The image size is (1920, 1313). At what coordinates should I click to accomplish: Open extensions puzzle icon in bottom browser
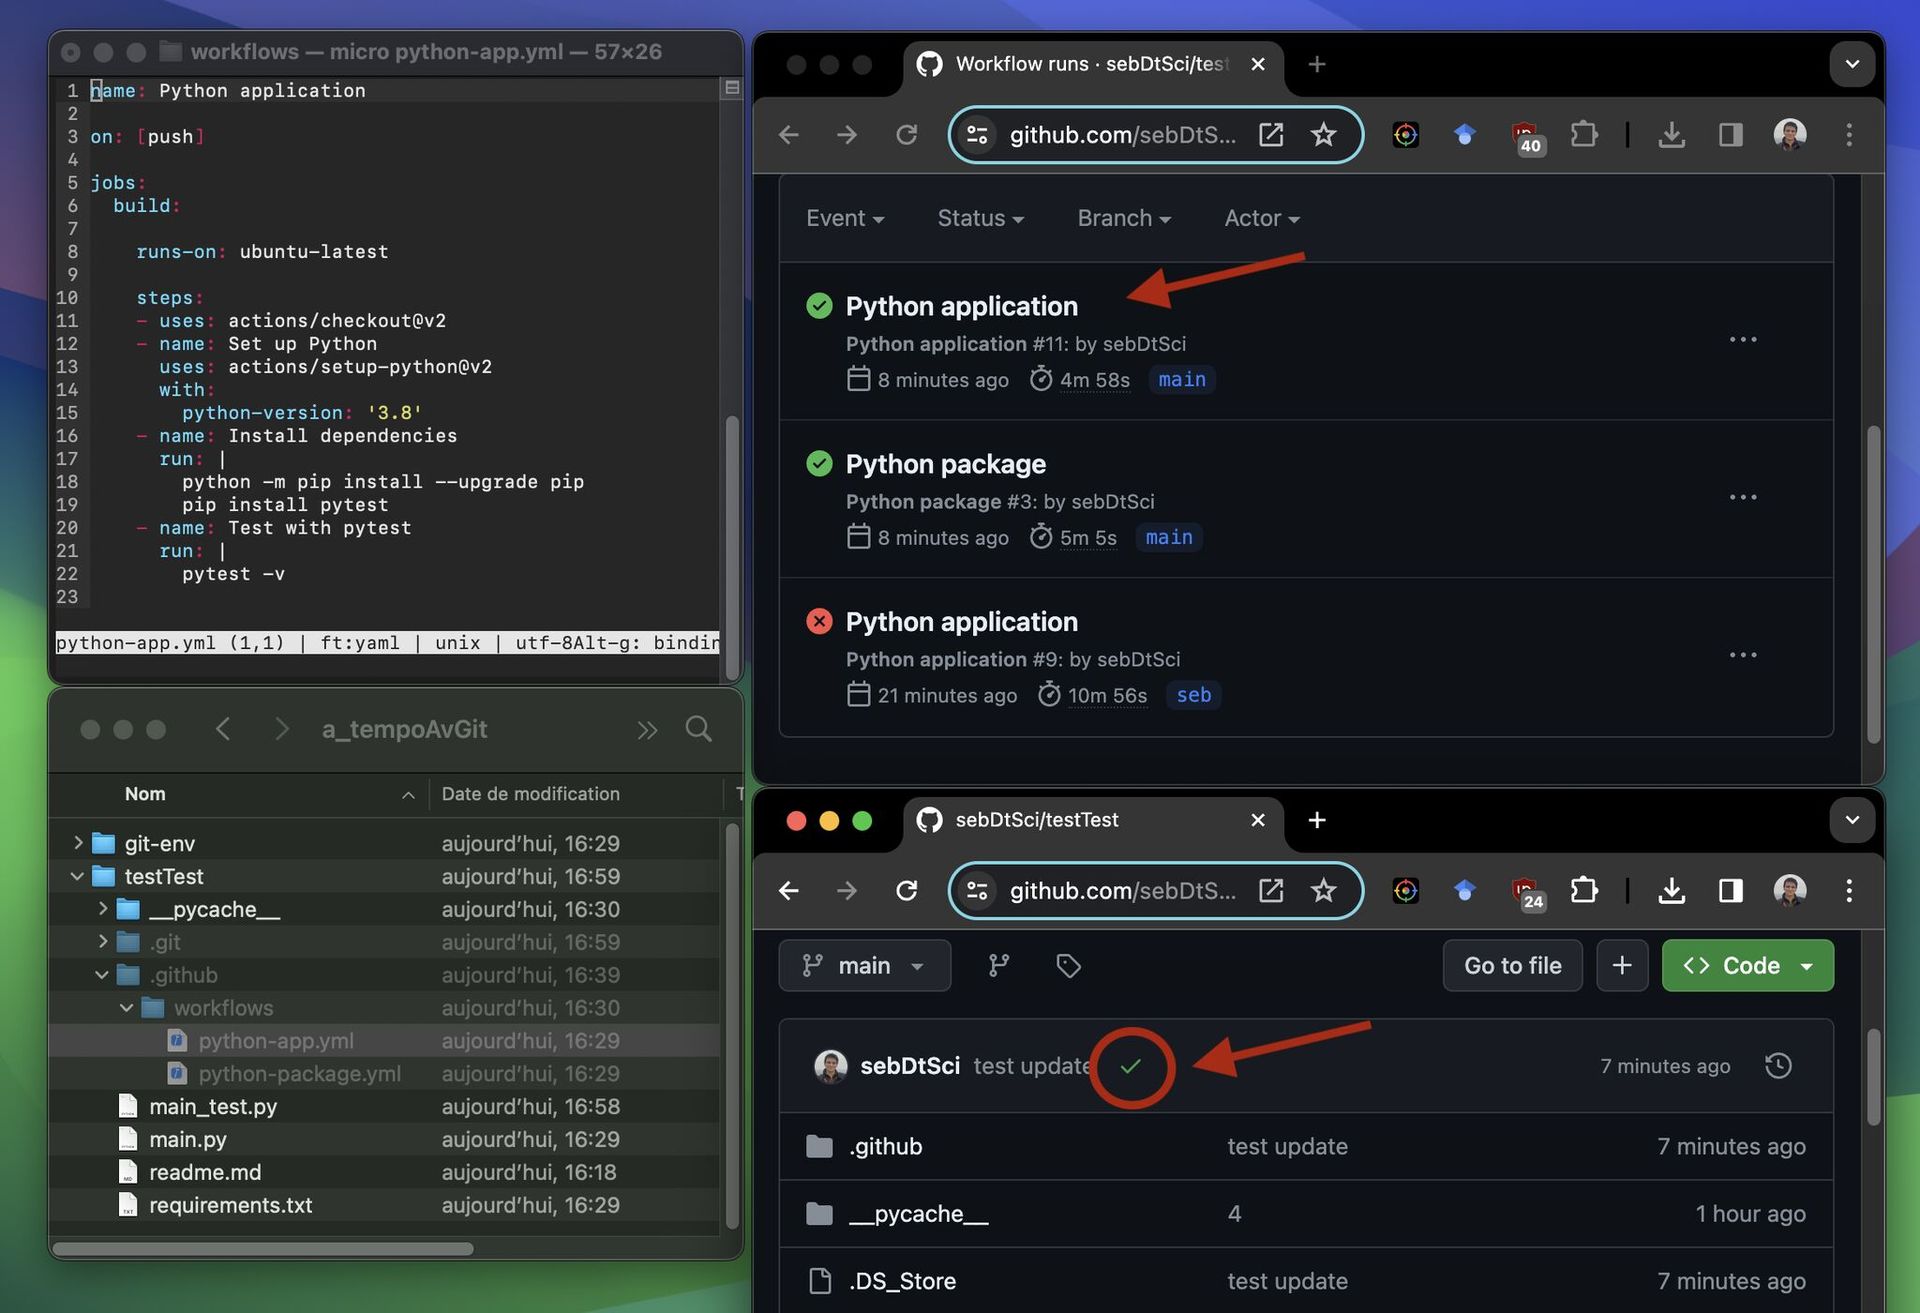pos(1584,890)
